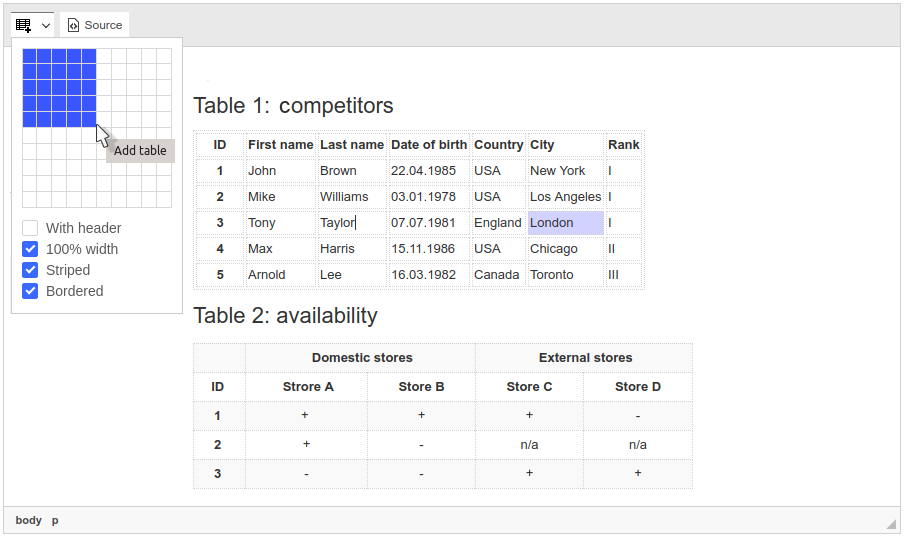Click the Table 1: competitors heading
This screenshot has width=904, height=537.
(x=293, y=105)
